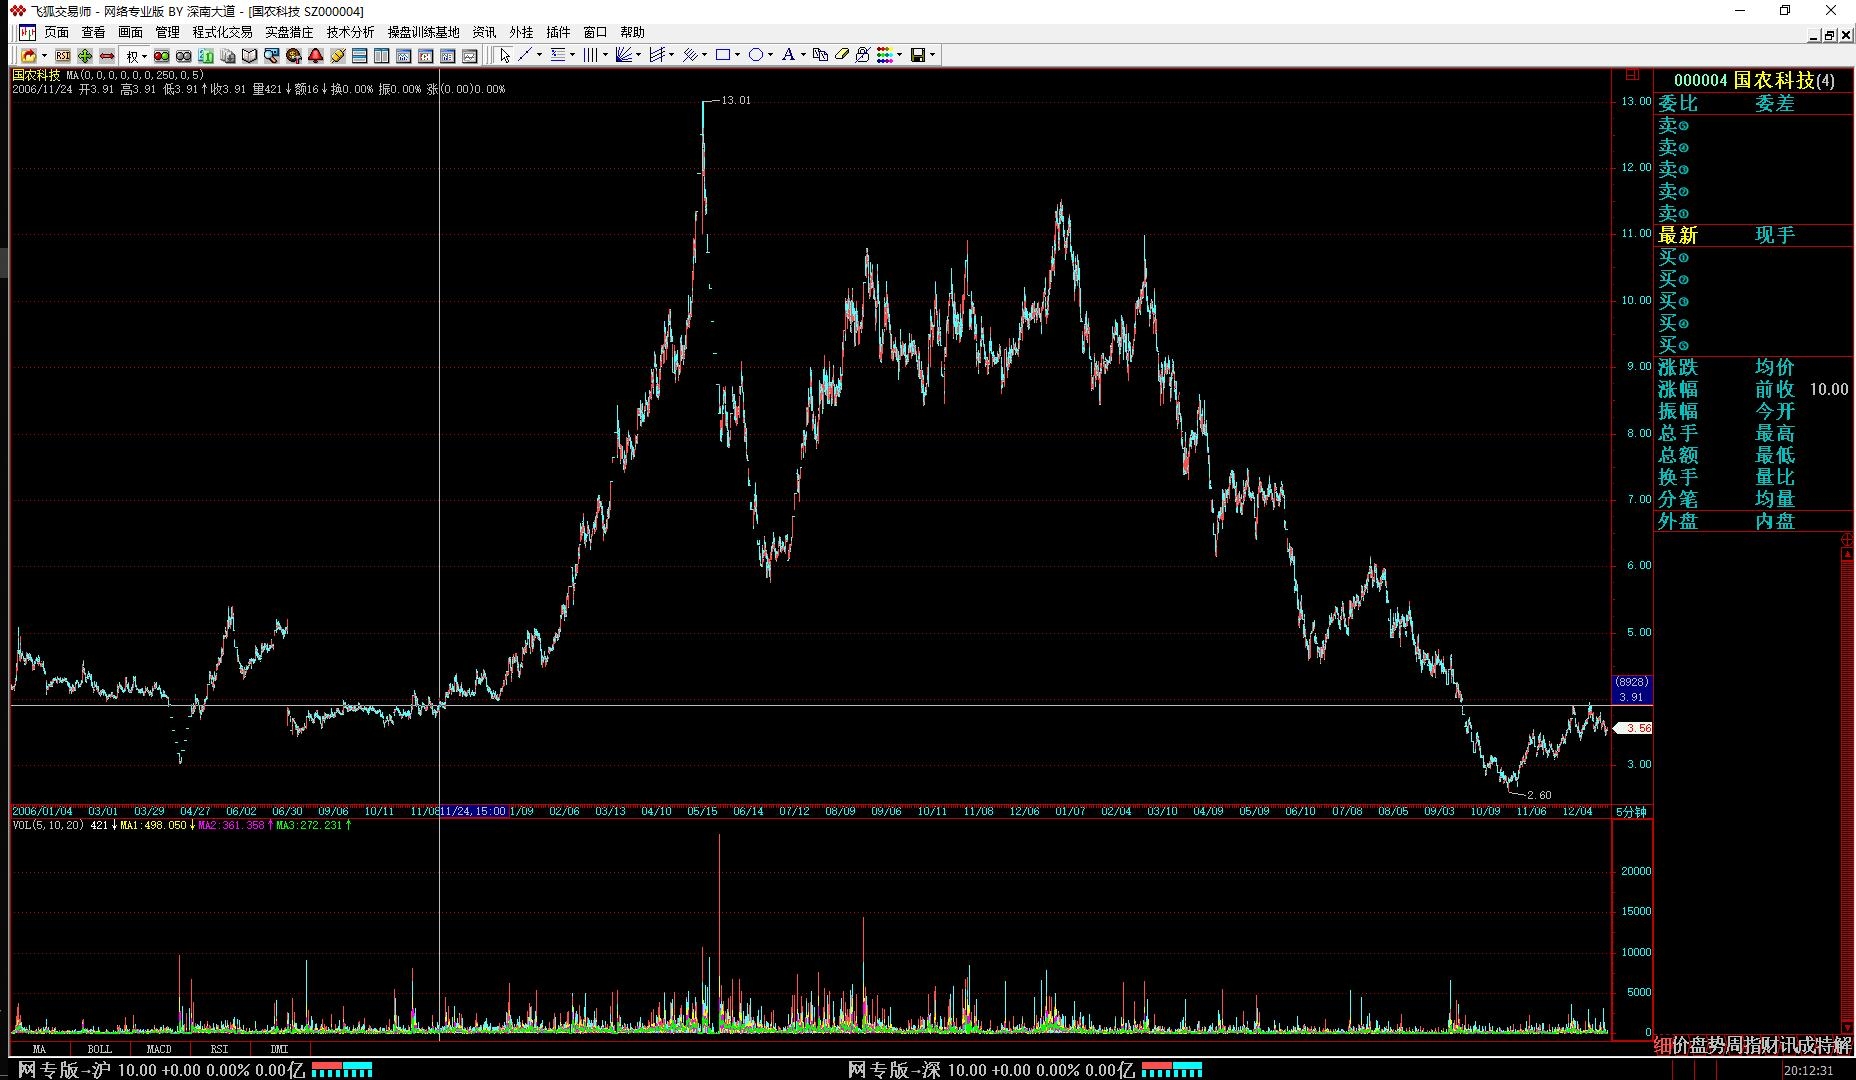1856x1080 pixels.
Task: Click the RSI indicator toolbar icon
Action: [63, 56]
